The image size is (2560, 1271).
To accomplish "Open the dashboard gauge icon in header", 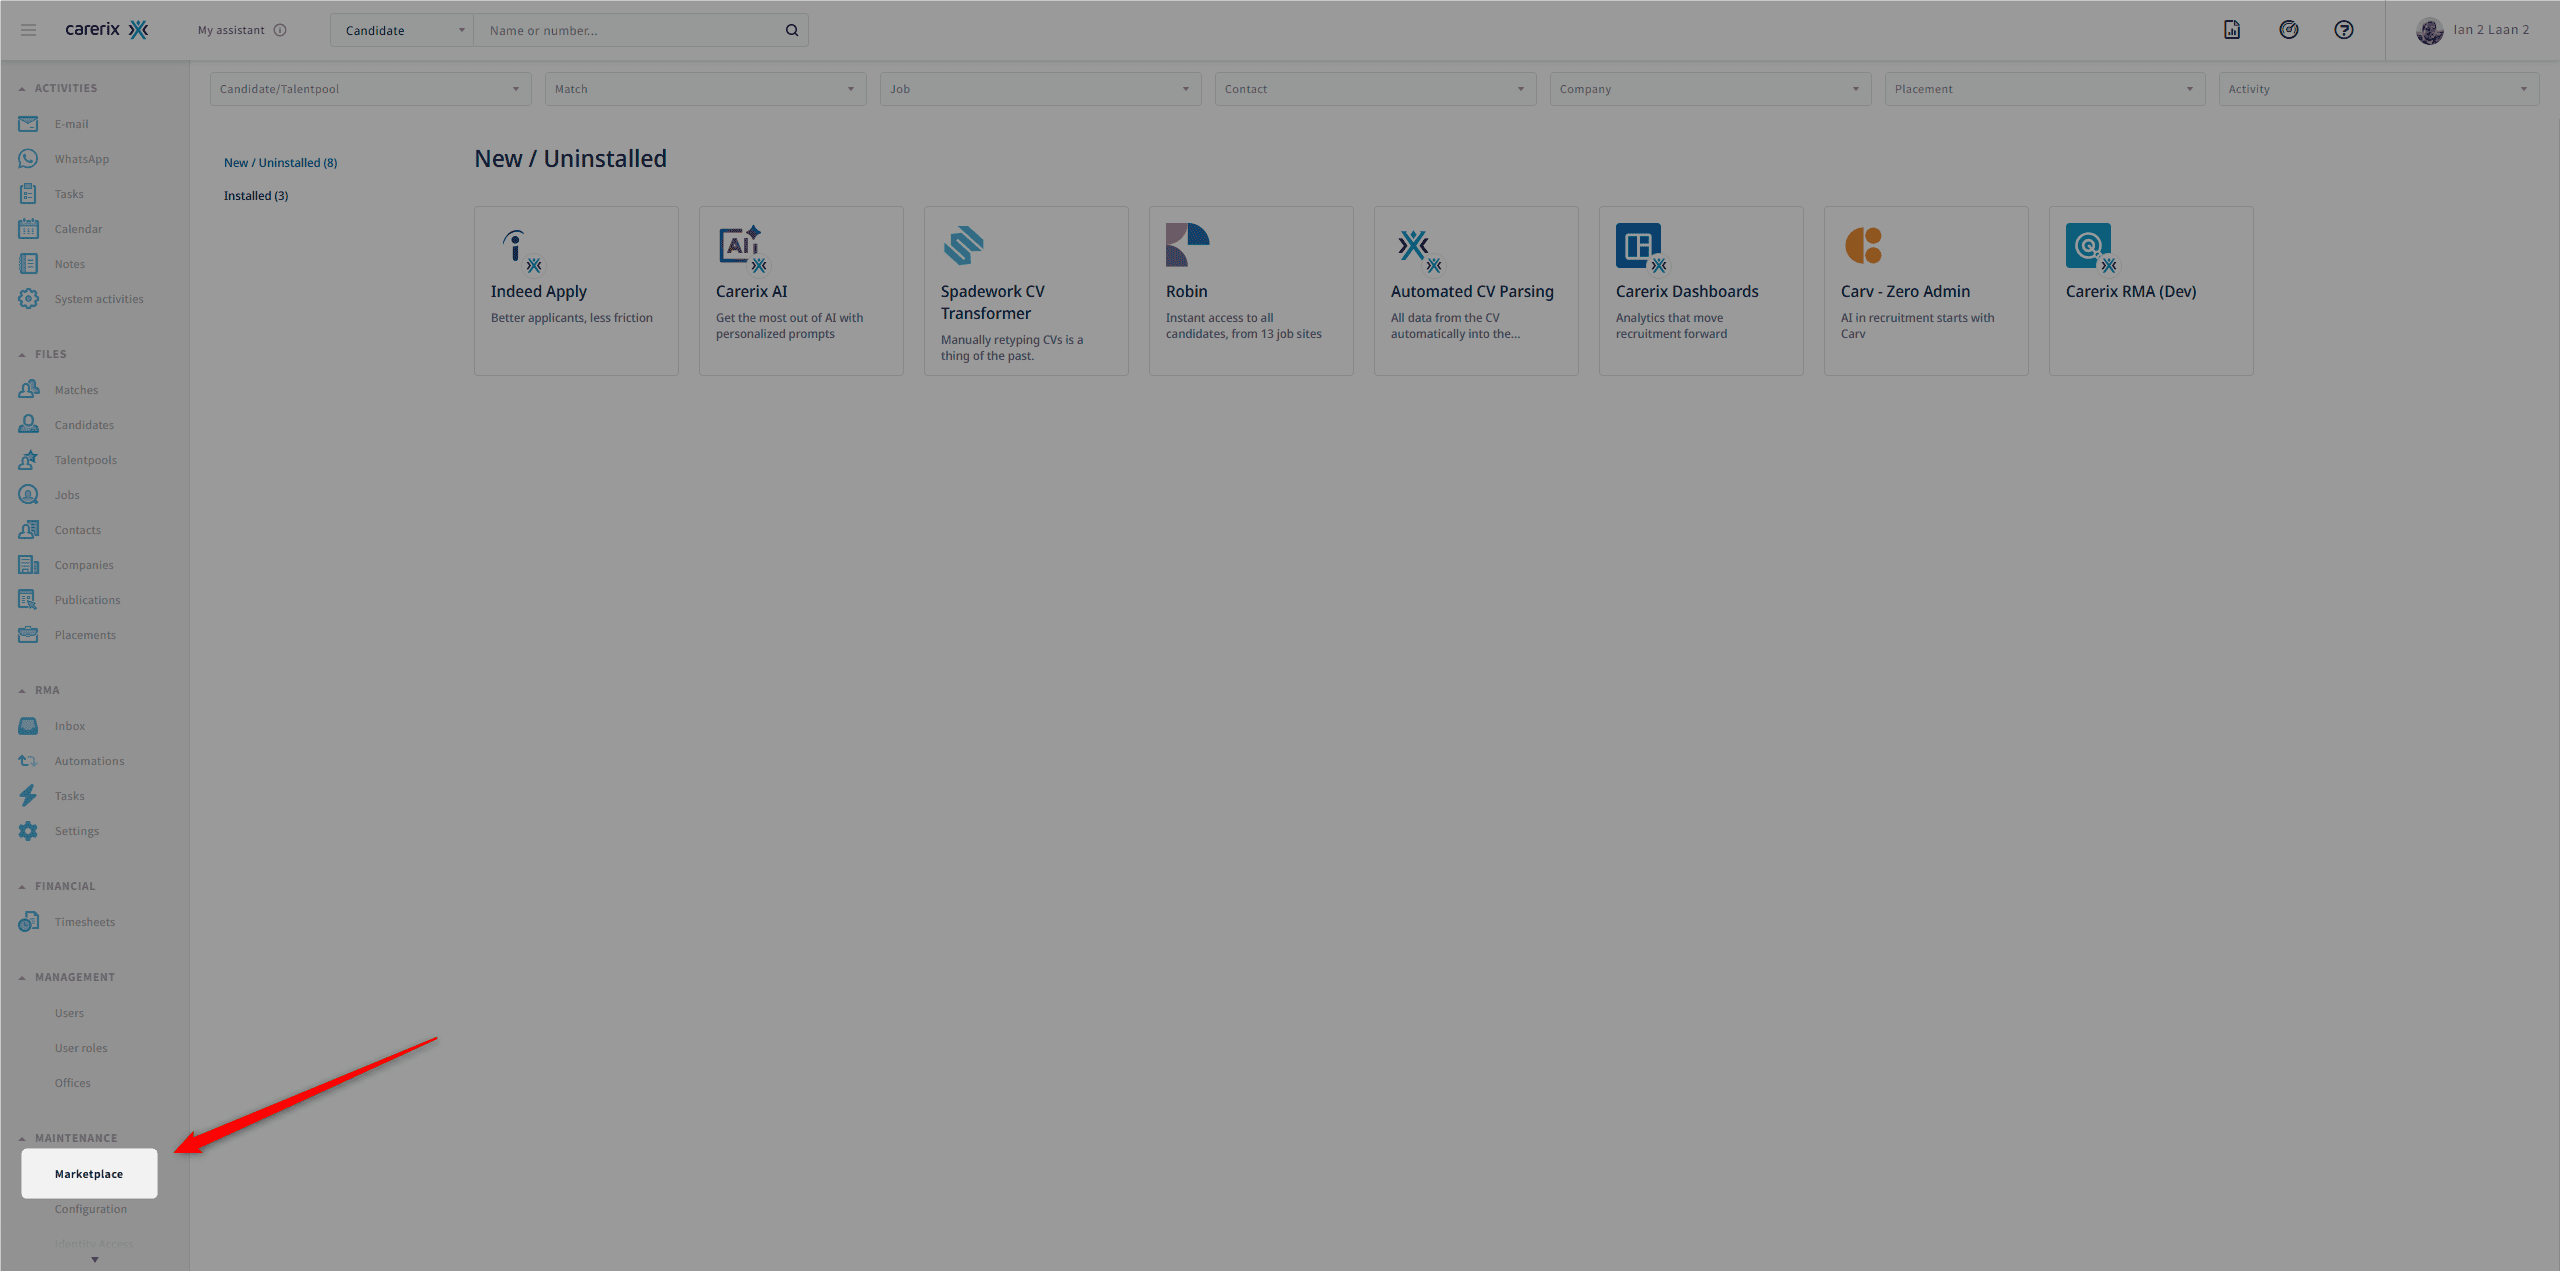I will click(x=2288, y=30).
